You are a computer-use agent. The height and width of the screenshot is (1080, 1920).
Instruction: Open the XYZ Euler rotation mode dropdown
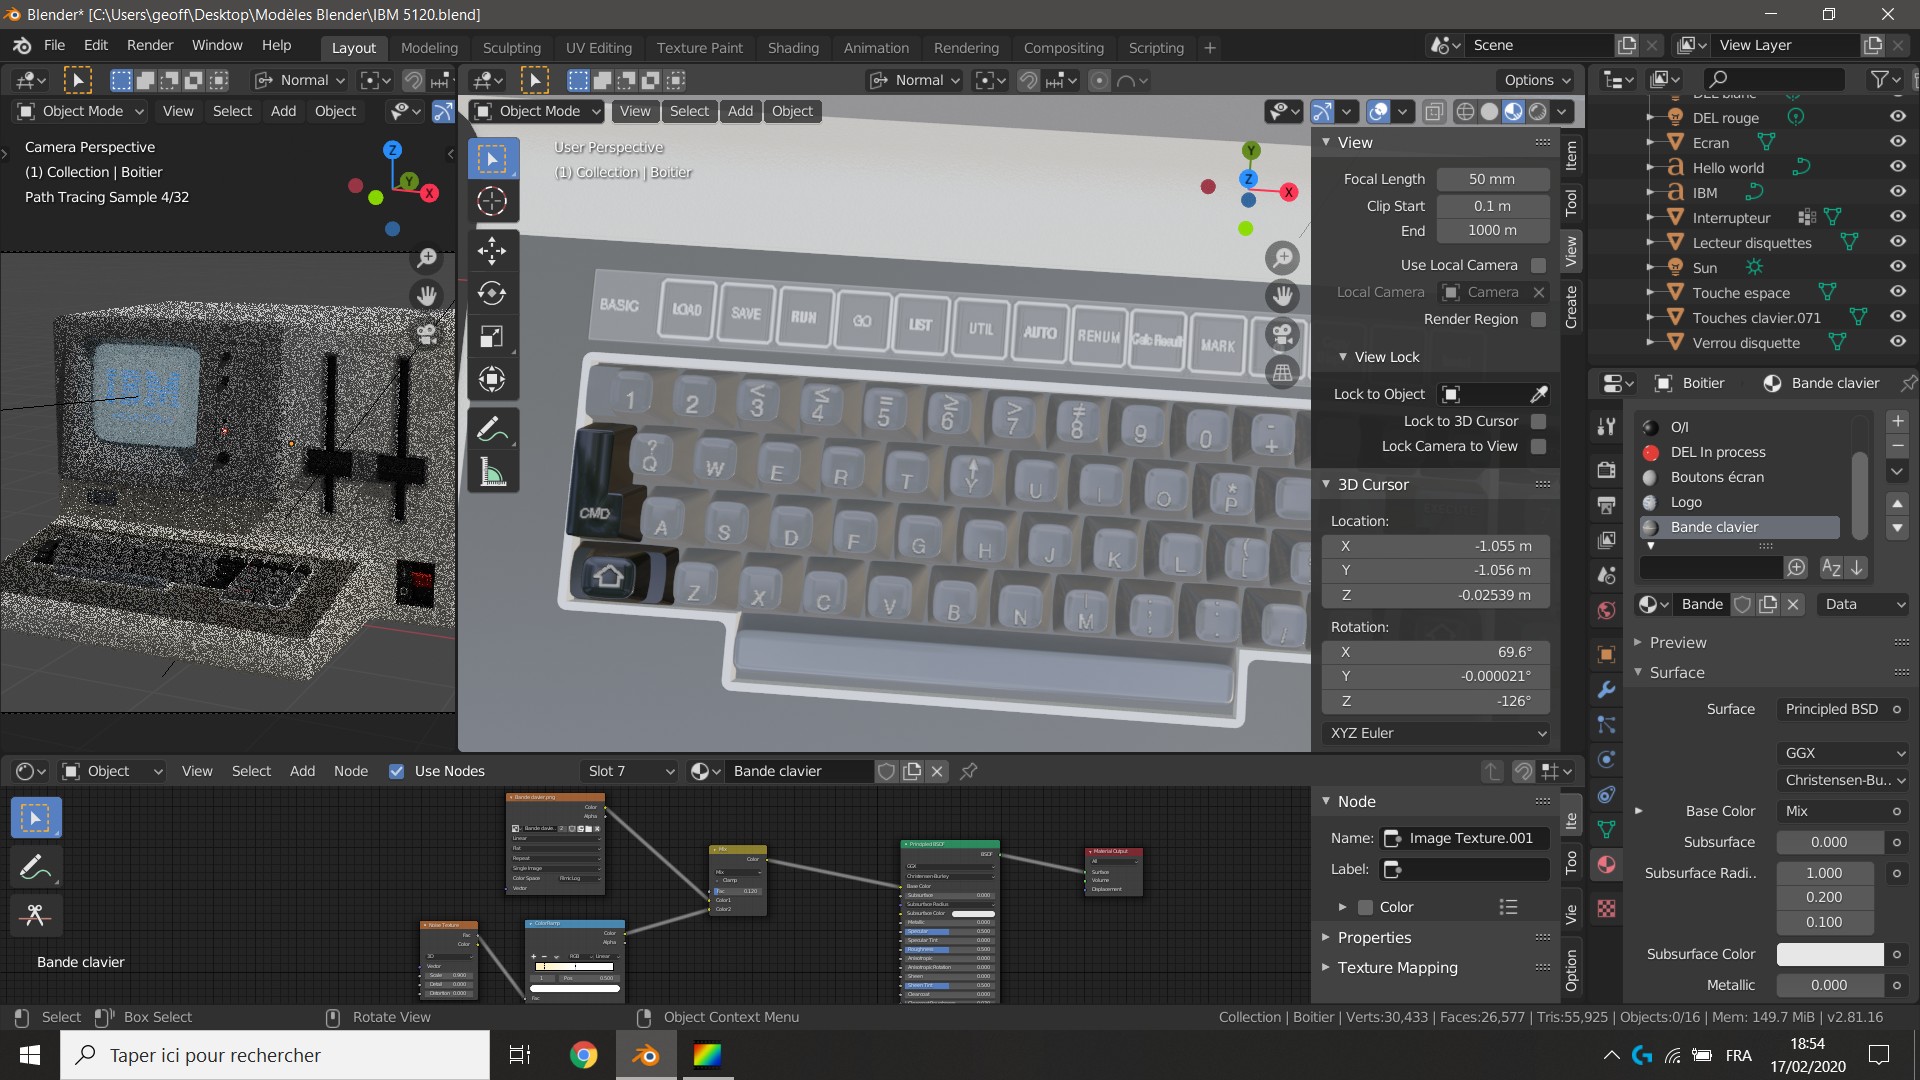point(1435,733)
